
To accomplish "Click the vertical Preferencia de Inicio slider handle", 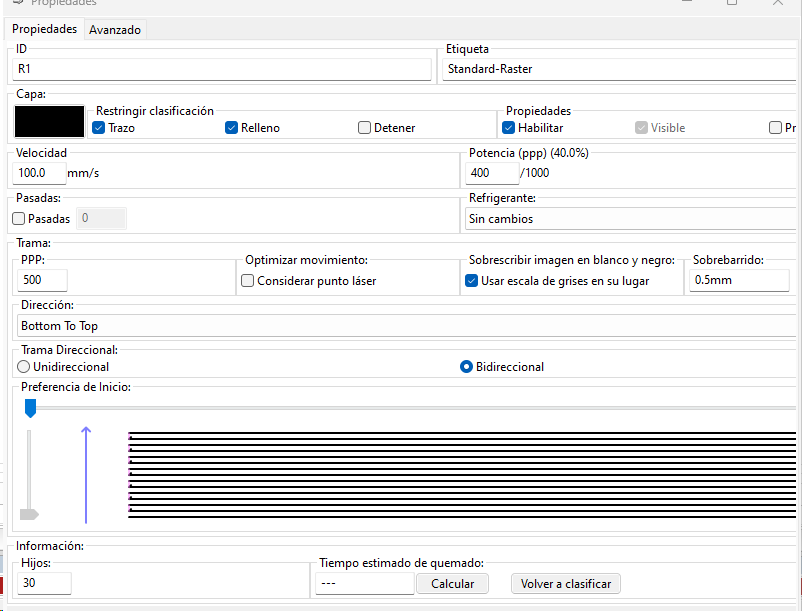I will 29,514.
